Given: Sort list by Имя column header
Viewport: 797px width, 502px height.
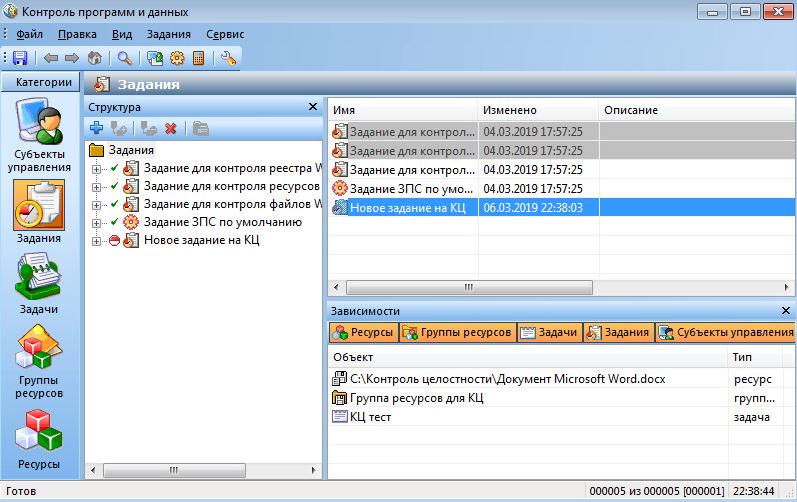Looking at the screenshot, I should (x=403, y=110).
